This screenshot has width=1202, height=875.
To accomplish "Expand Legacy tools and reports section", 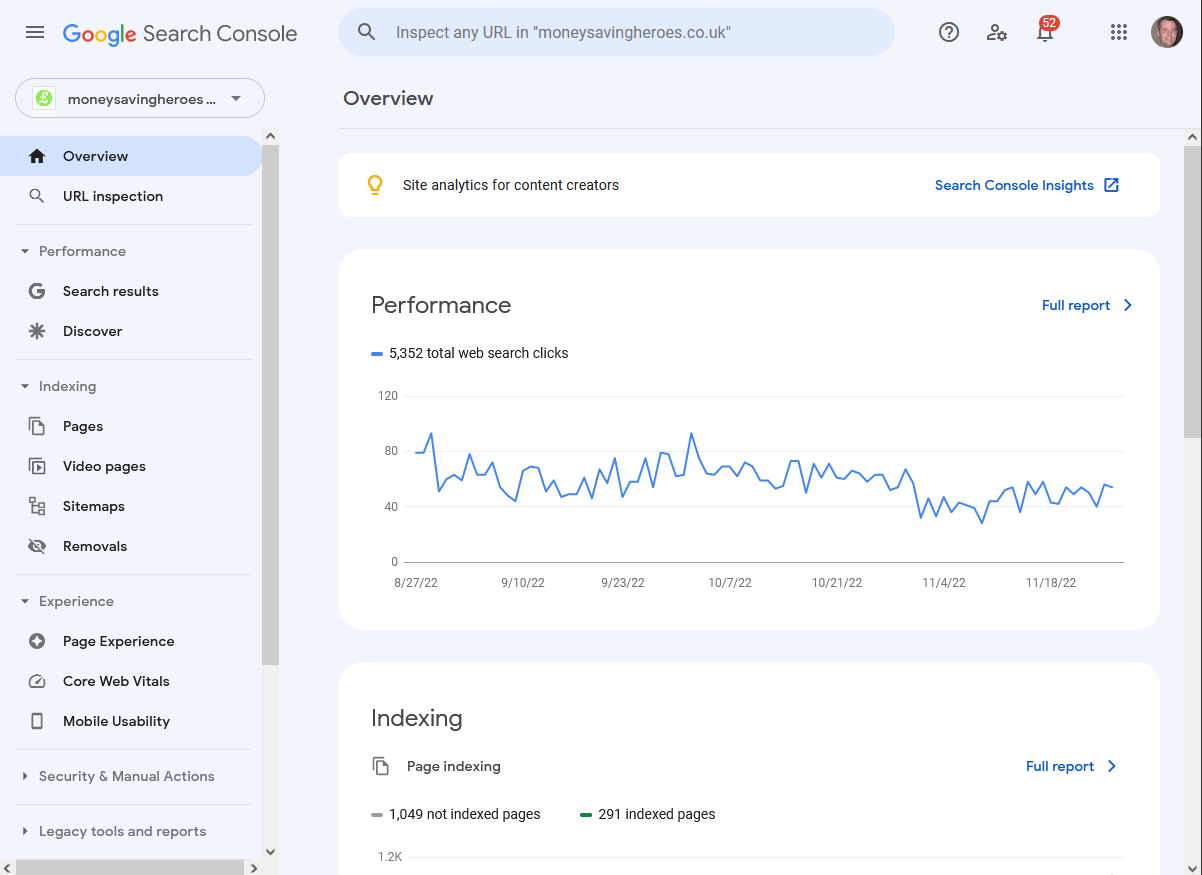I will [25, 831].
